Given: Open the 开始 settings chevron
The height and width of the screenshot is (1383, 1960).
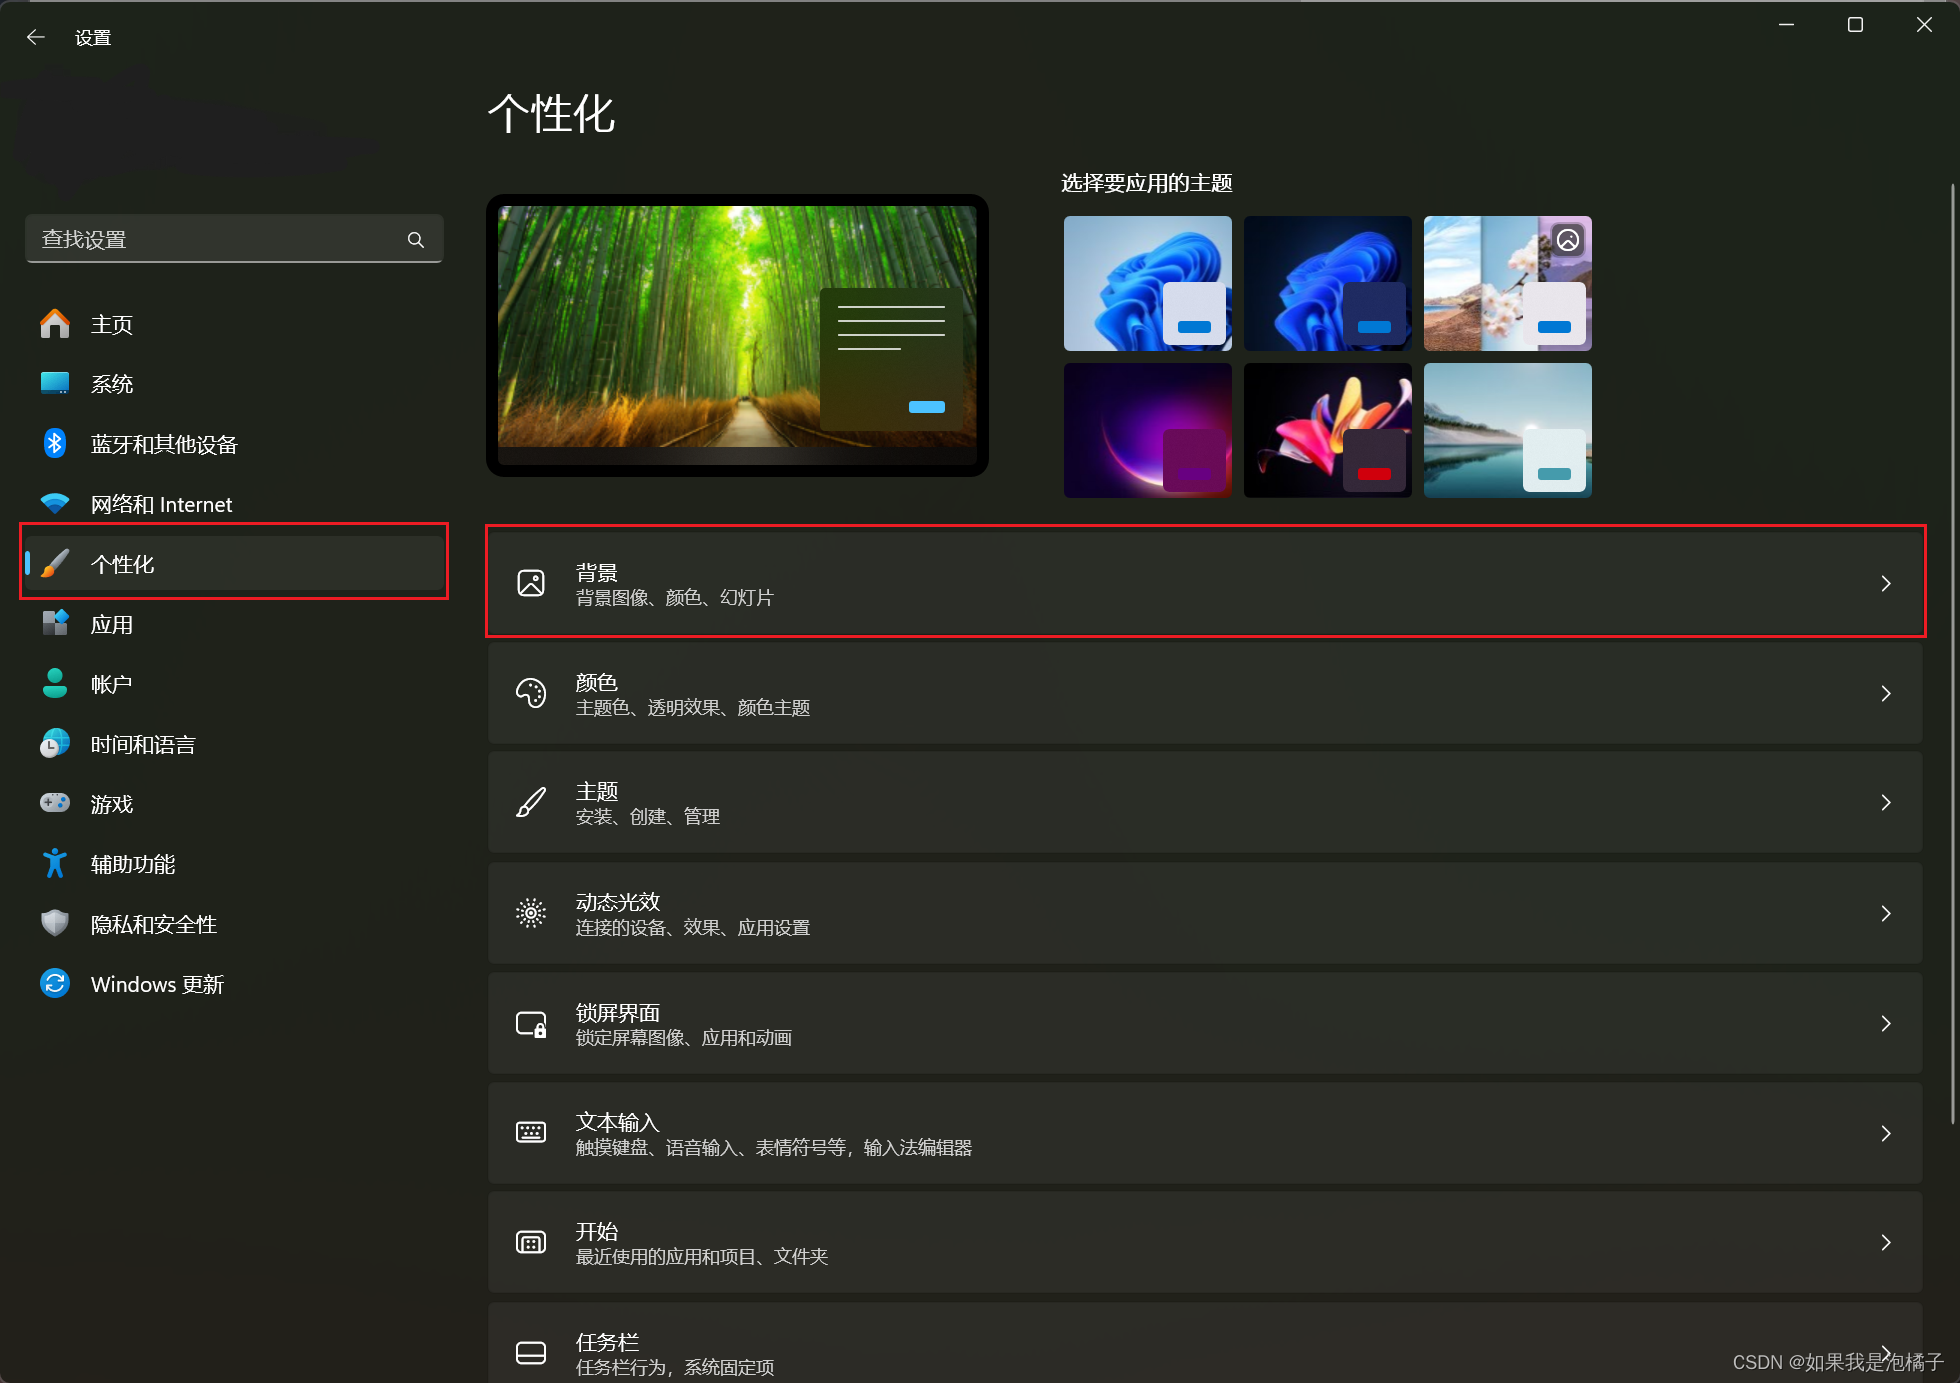Looking at the screenshot, I should 1886,1243.
